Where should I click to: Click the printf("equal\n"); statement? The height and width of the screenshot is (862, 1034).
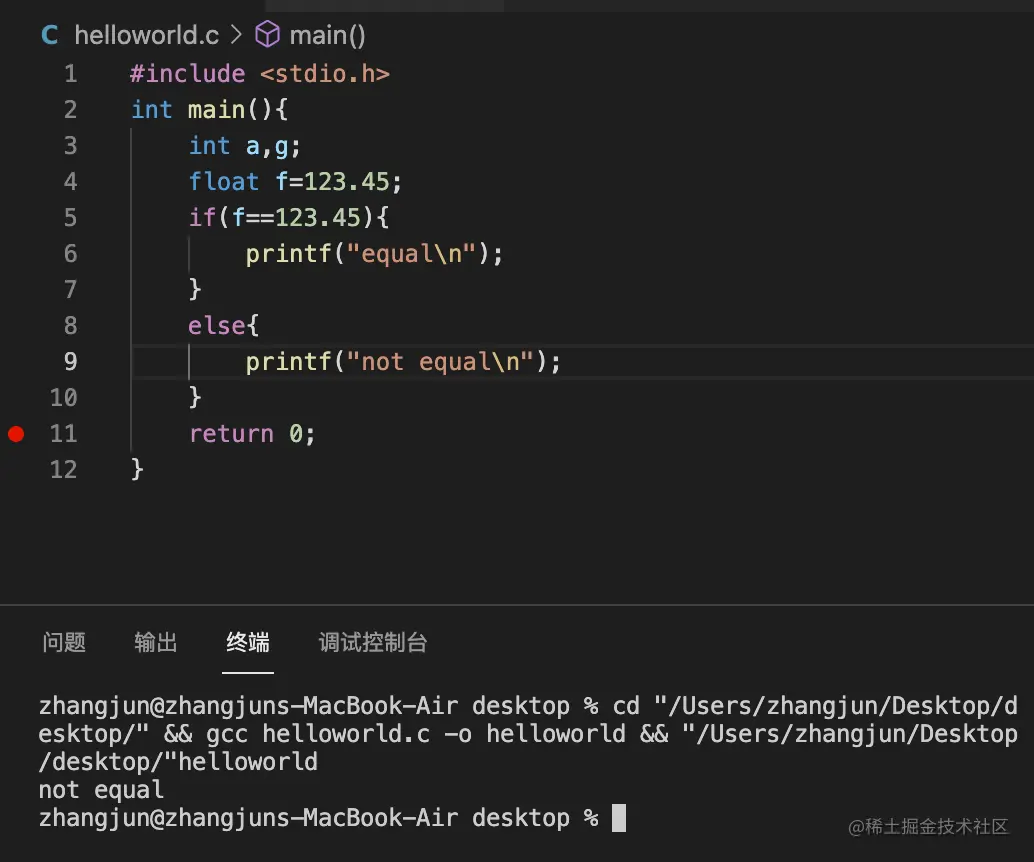click(375, 254)
